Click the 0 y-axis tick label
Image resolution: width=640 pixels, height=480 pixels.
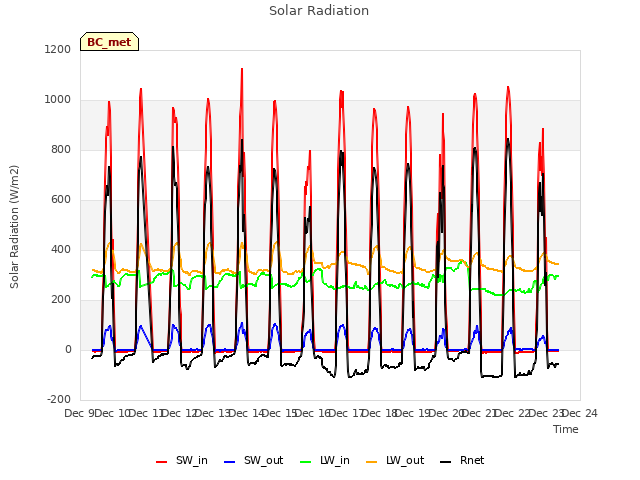pyautogui.click(x=69, y=349)
